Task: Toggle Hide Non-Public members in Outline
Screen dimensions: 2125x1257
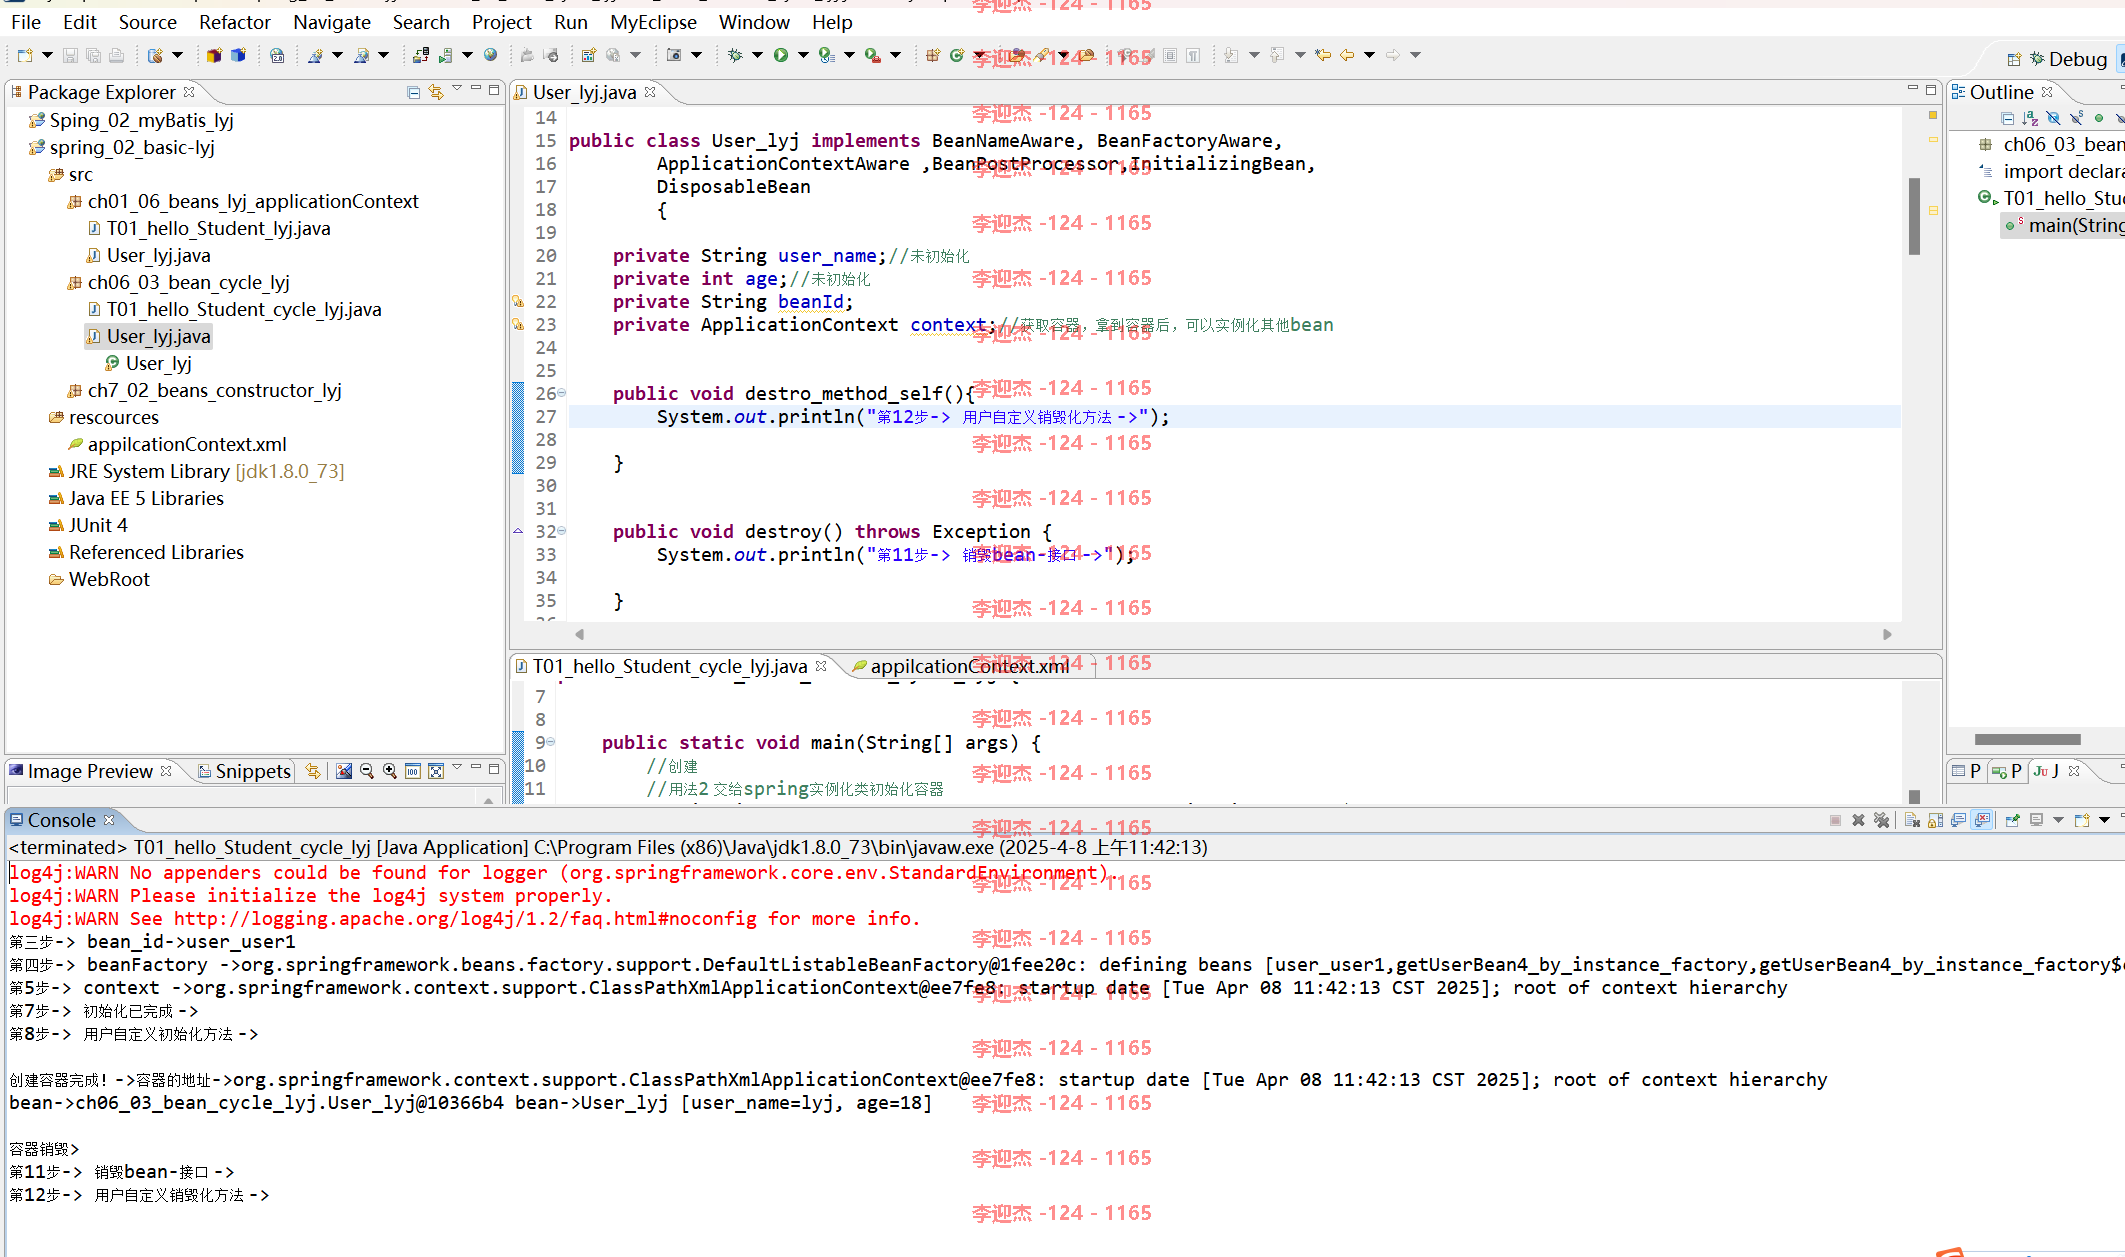Action: 2099,118
